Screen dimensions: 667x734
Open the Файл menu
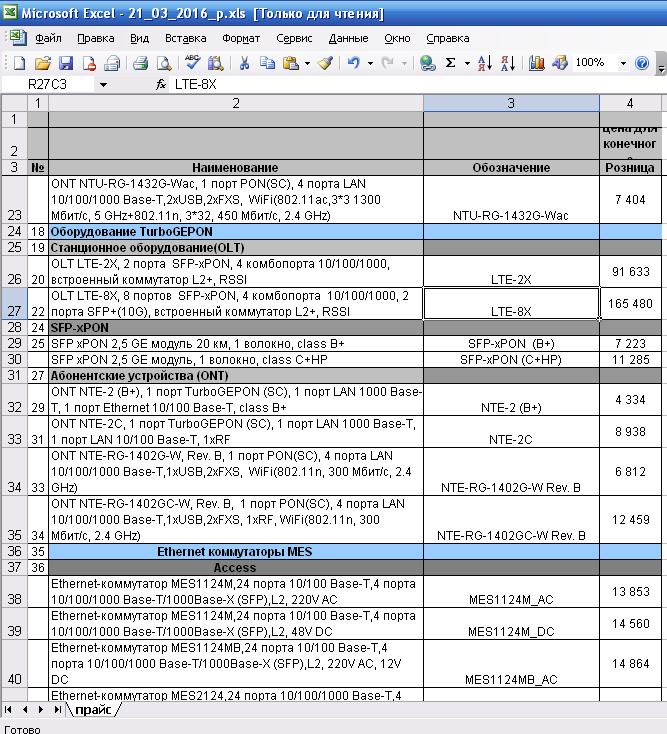[48, 38]
